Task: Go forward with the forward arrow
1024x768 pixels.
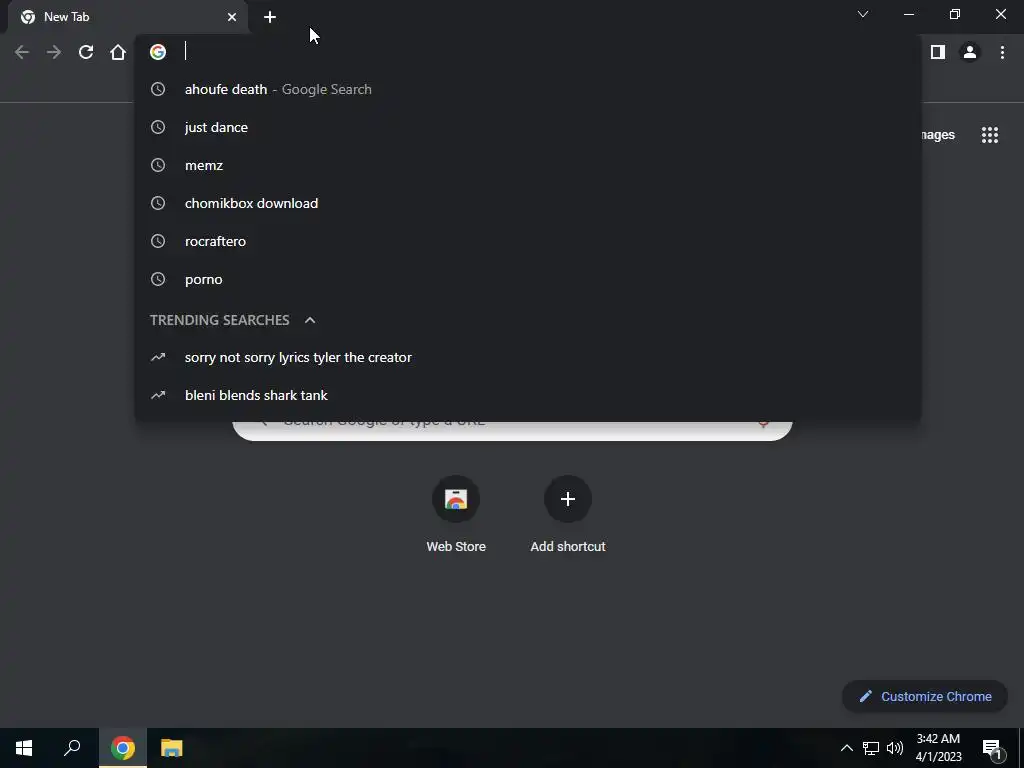Action: pos(54,52)
